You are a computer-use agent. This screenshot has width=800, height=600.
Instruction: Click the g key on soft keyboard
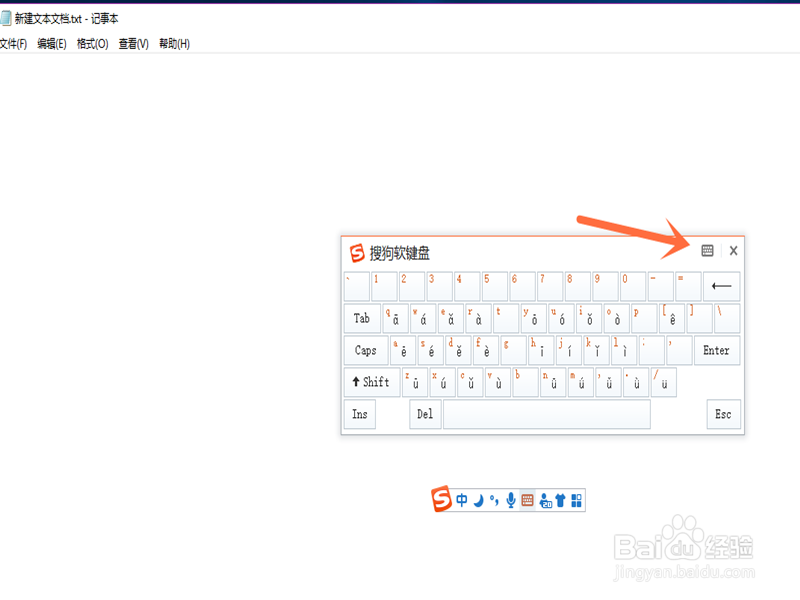513,350
